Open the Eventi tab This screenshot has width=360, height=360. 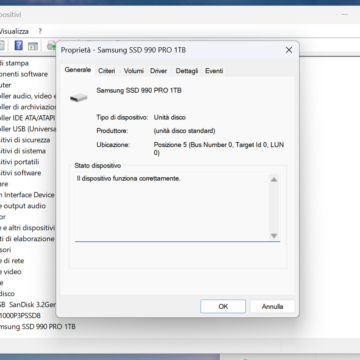tap(214, 71)
